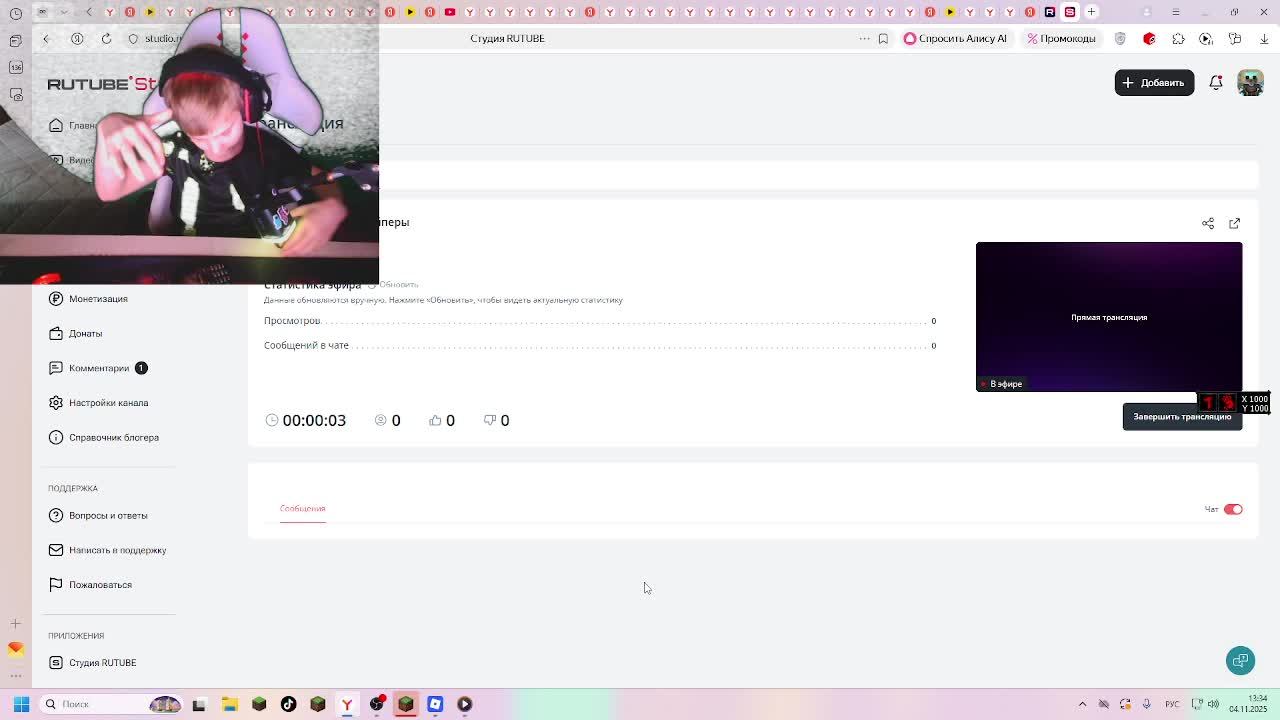
Task: Open OBS Studio from the taskbar
Action: [376, 704]
